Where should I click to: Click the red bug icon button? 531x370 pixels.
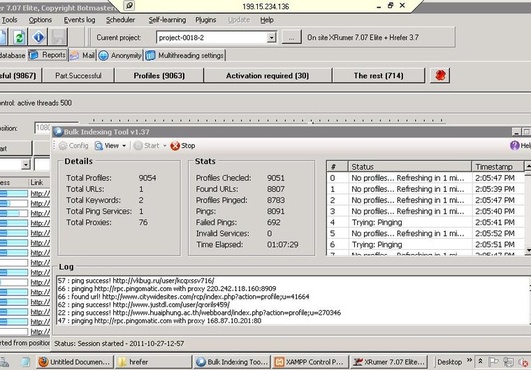(440, 75)
